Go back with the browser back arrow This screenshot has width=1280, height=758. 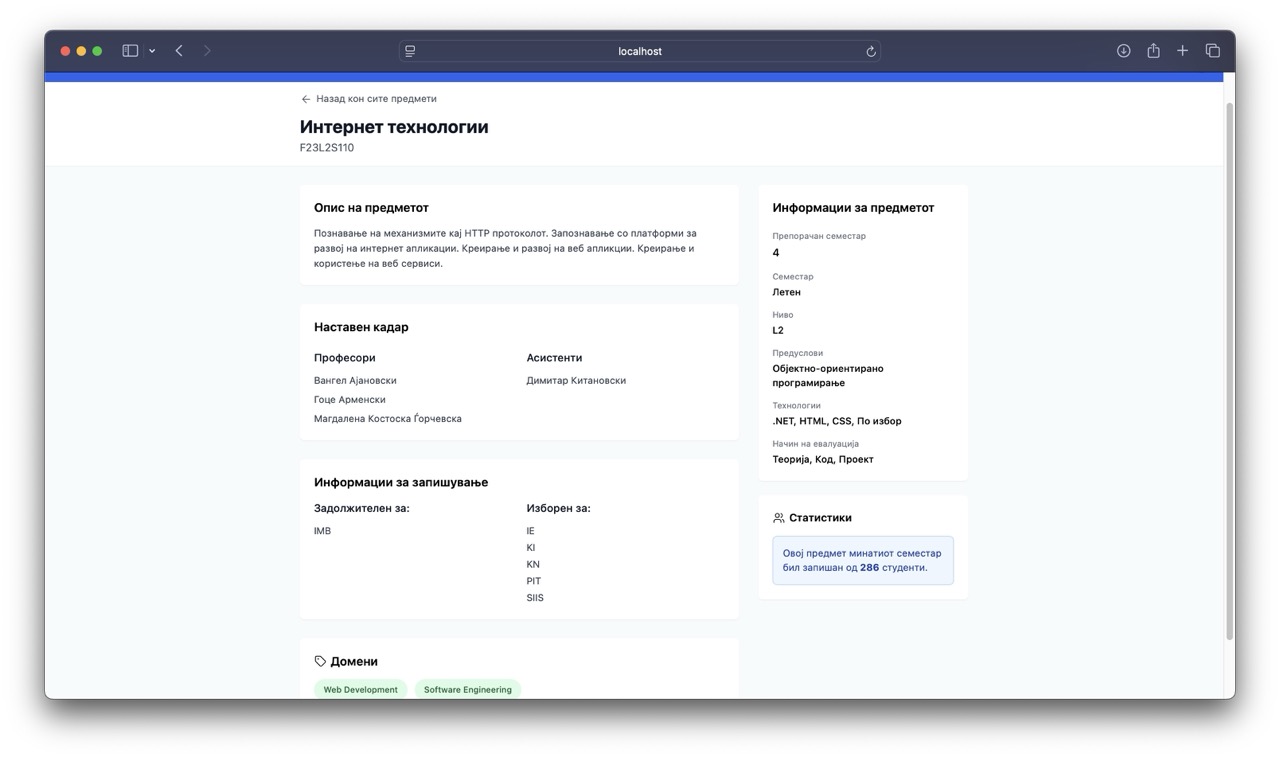[x=179, y=51]
